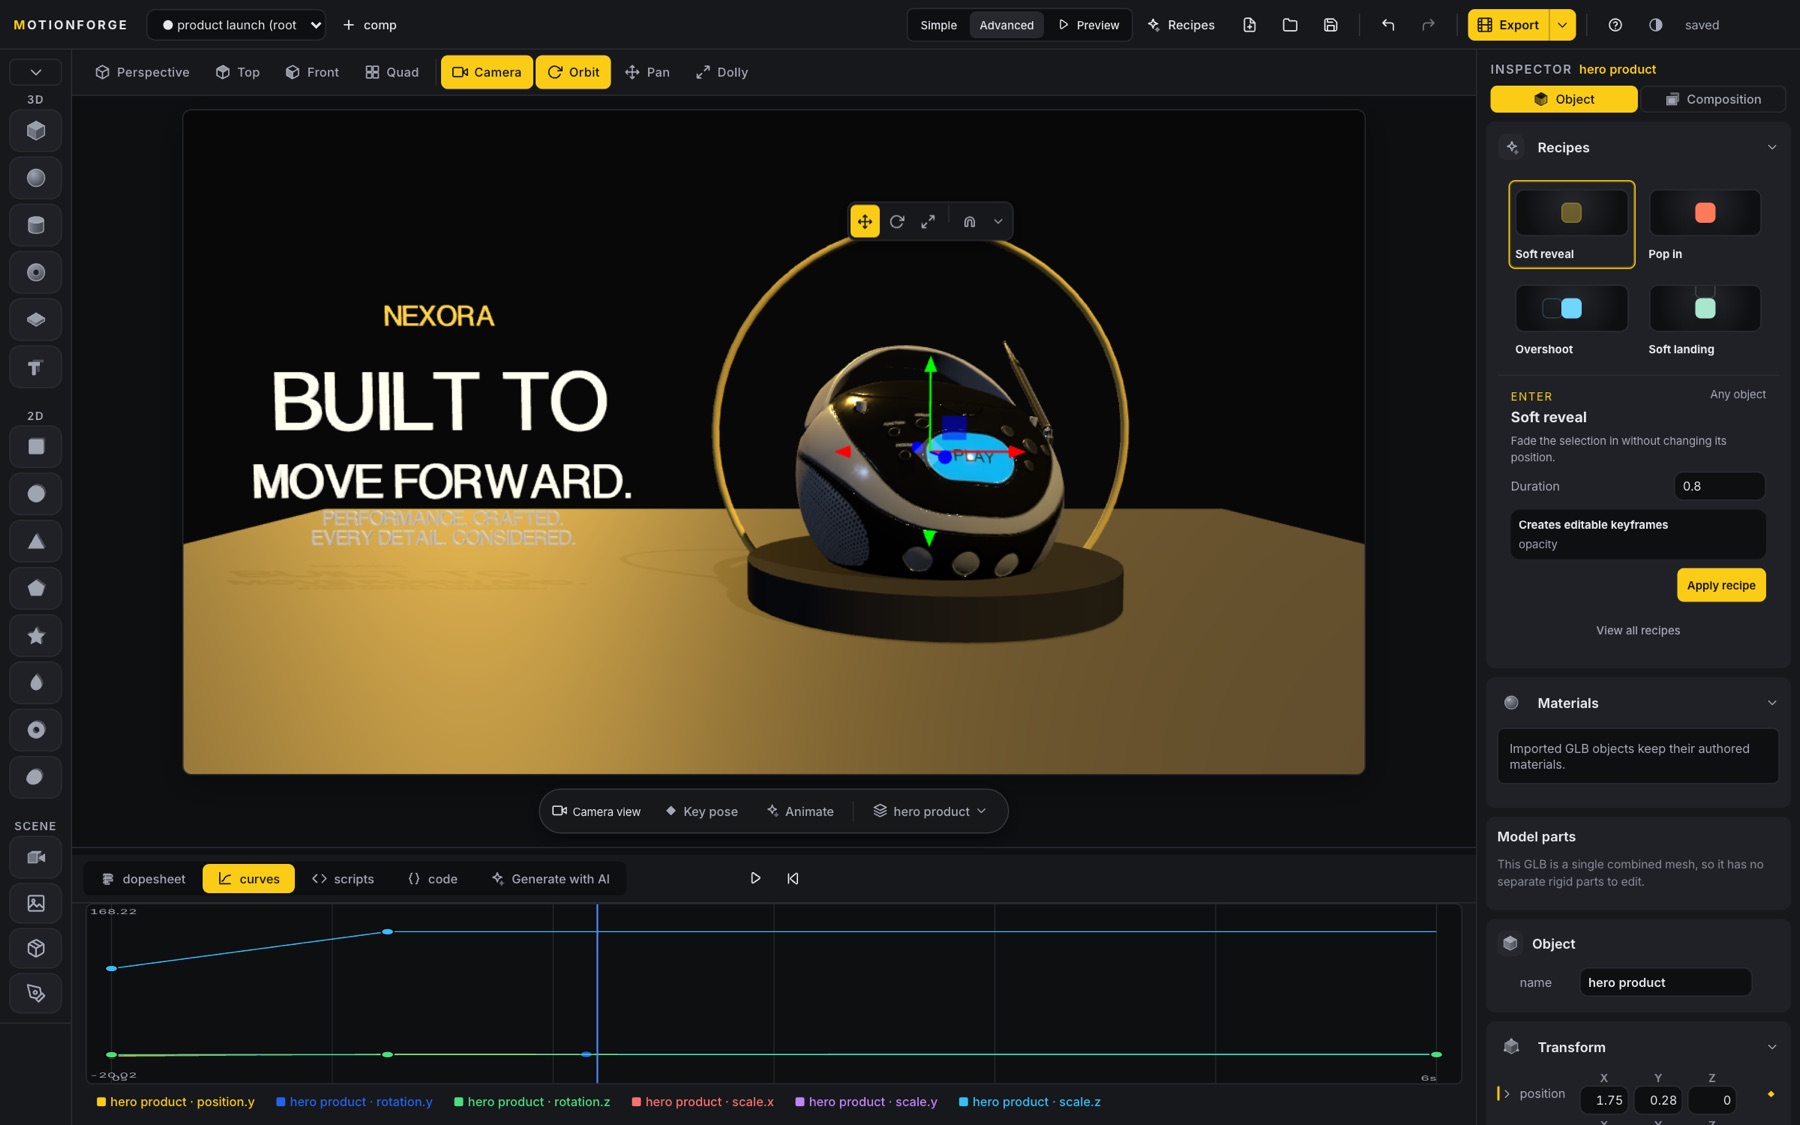Viewport: 1800px width, 1125px height.
Task: Click Generate with AI
Action: point(551,879)
